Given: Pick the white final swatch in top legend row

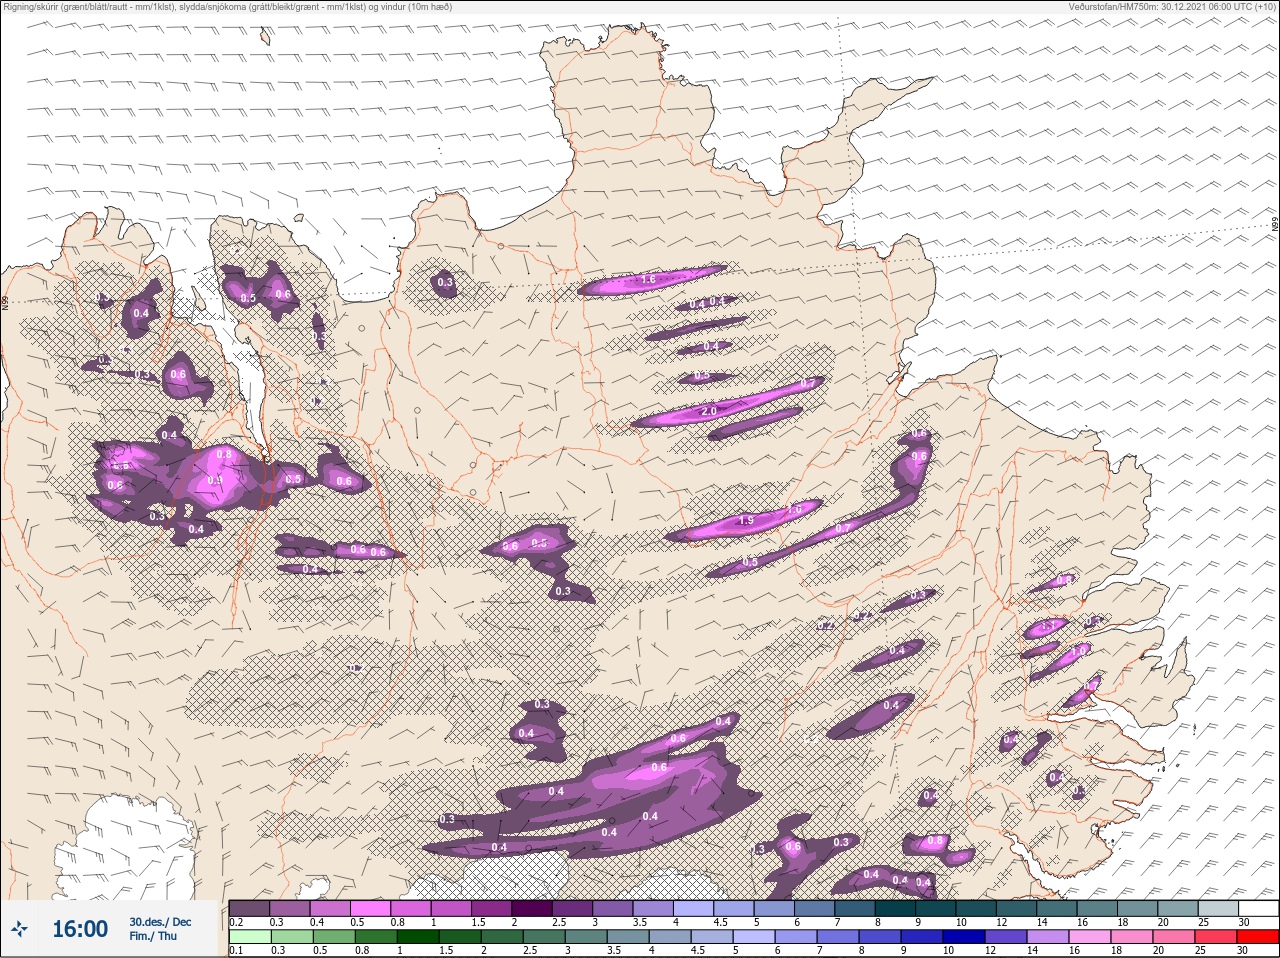Looking at the screenshot, I should pyautogui.click(x=1257, y=908).
